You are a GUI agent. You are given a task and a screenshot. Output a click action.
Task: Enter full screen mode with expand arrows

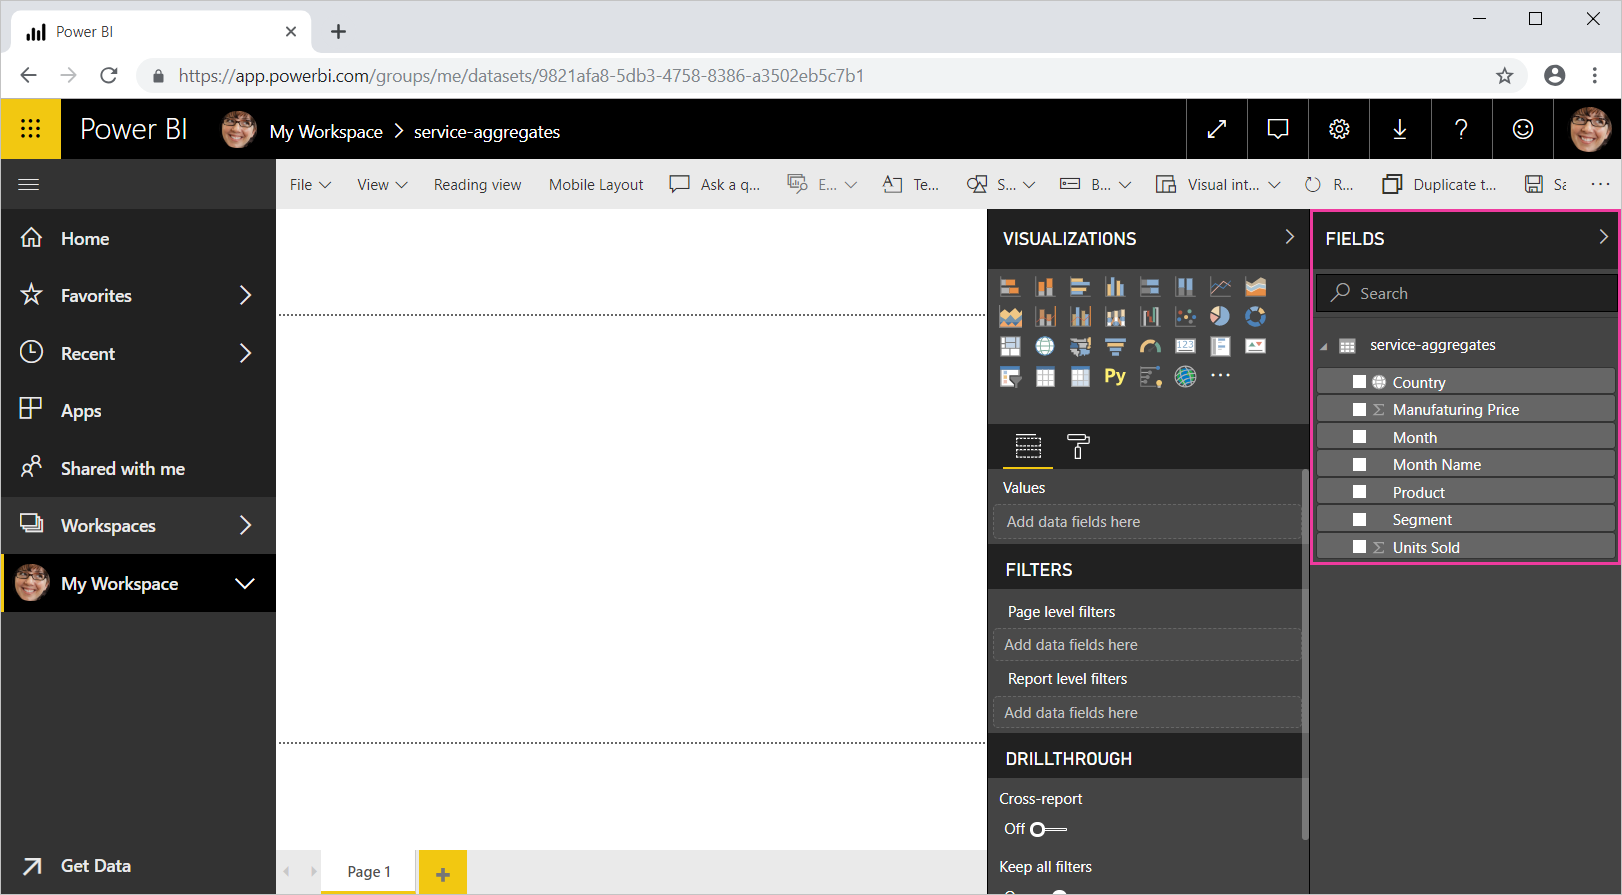[x=1217, y=129]
